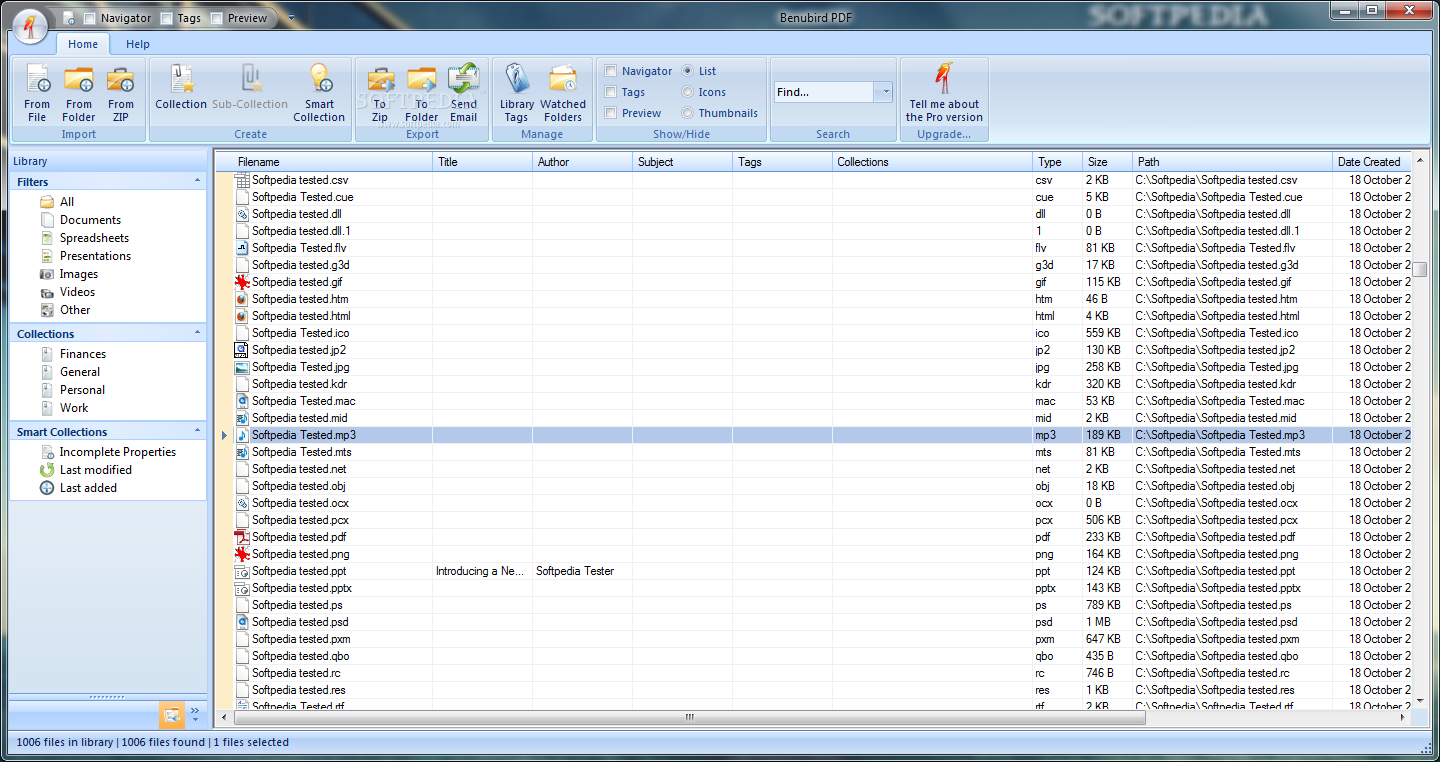Screen dimensions: 1440x762
Task: Select file Softpedia tested.csv
Action: pos(300,180)
